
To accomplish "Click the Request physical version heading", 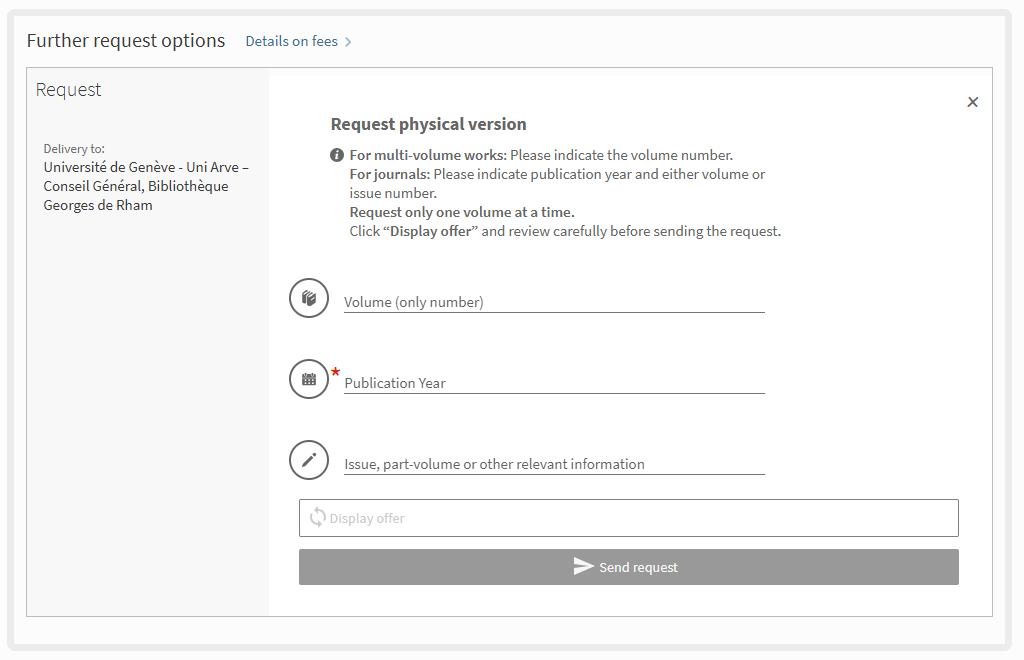I will pos(428,124).
